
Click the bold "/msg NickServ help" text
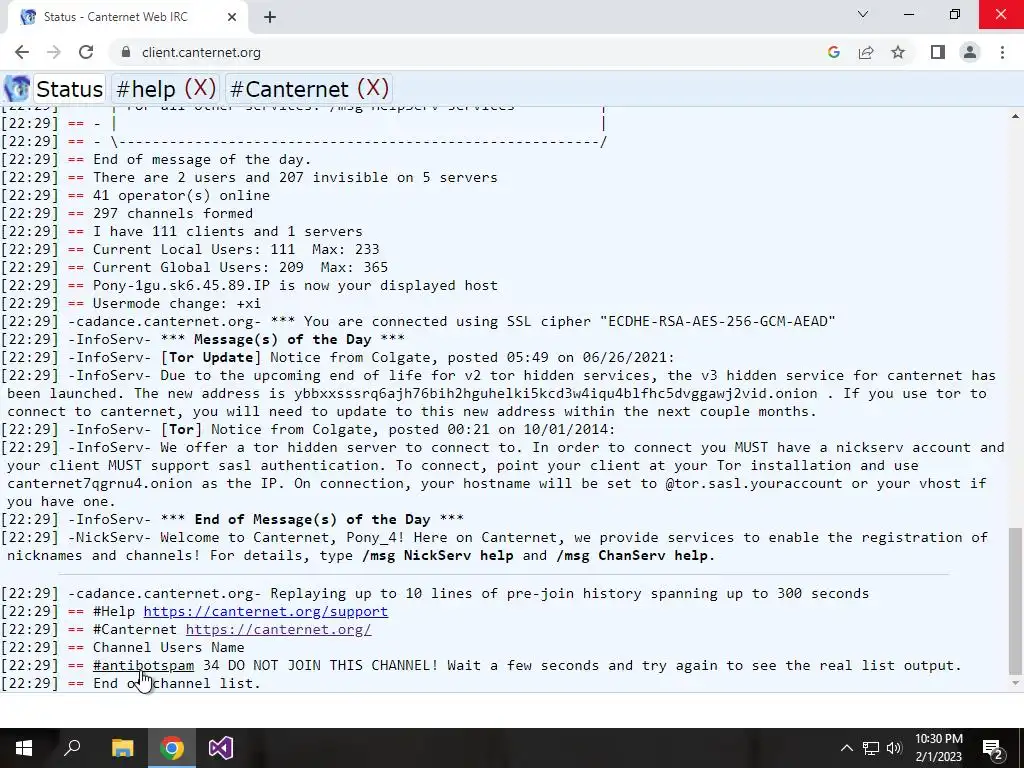(x=438, y=555)
